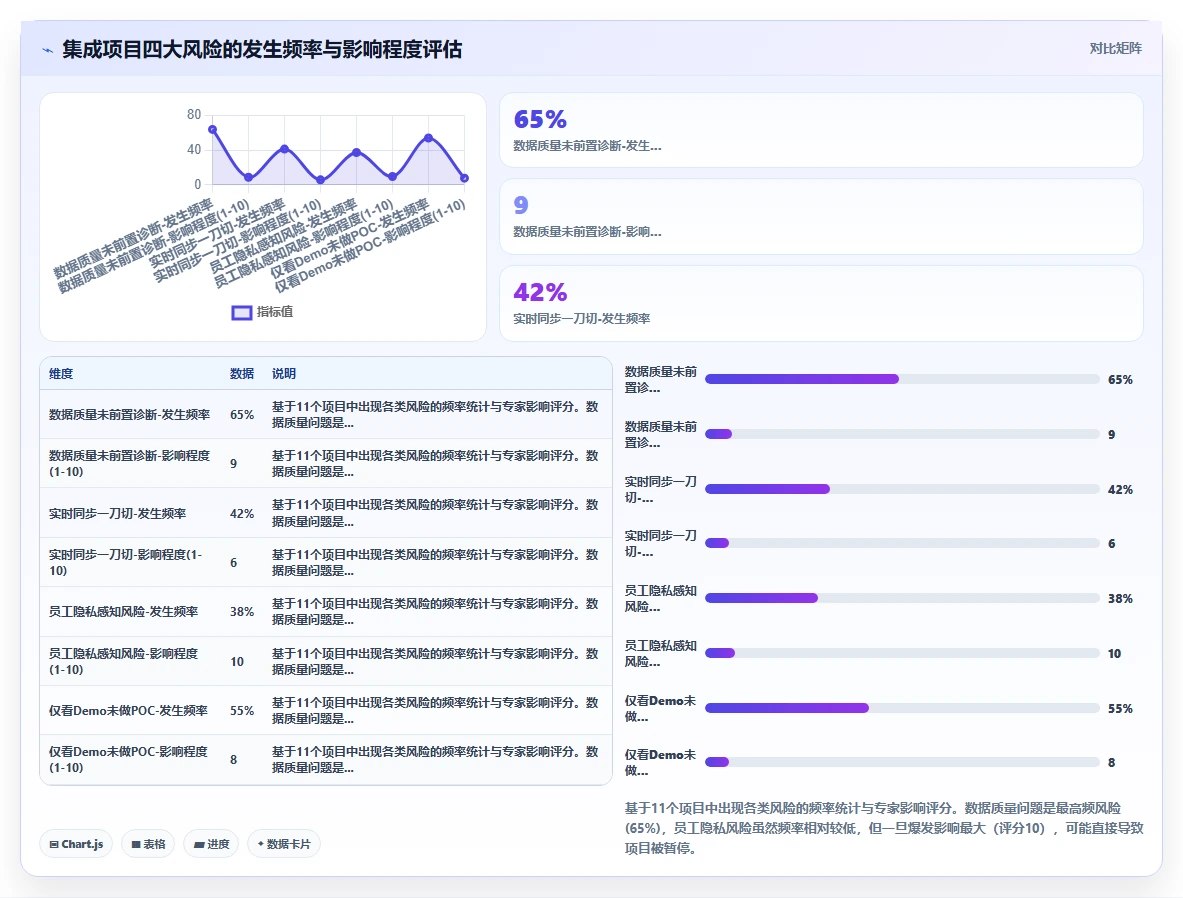Click the 38% table cell
The width and height of the screenshot is (1183, 898).
tap(242, 611)
